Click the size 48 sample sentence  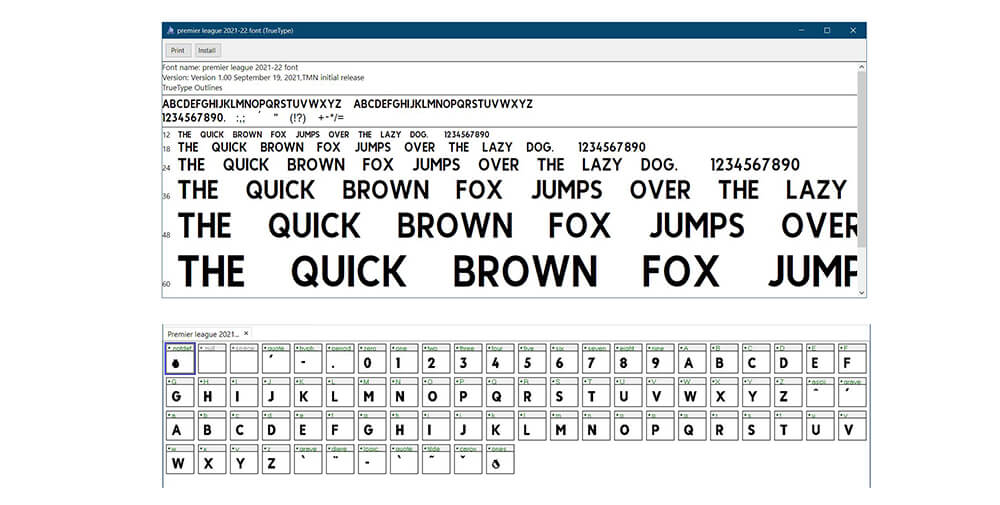coord(517,226)
